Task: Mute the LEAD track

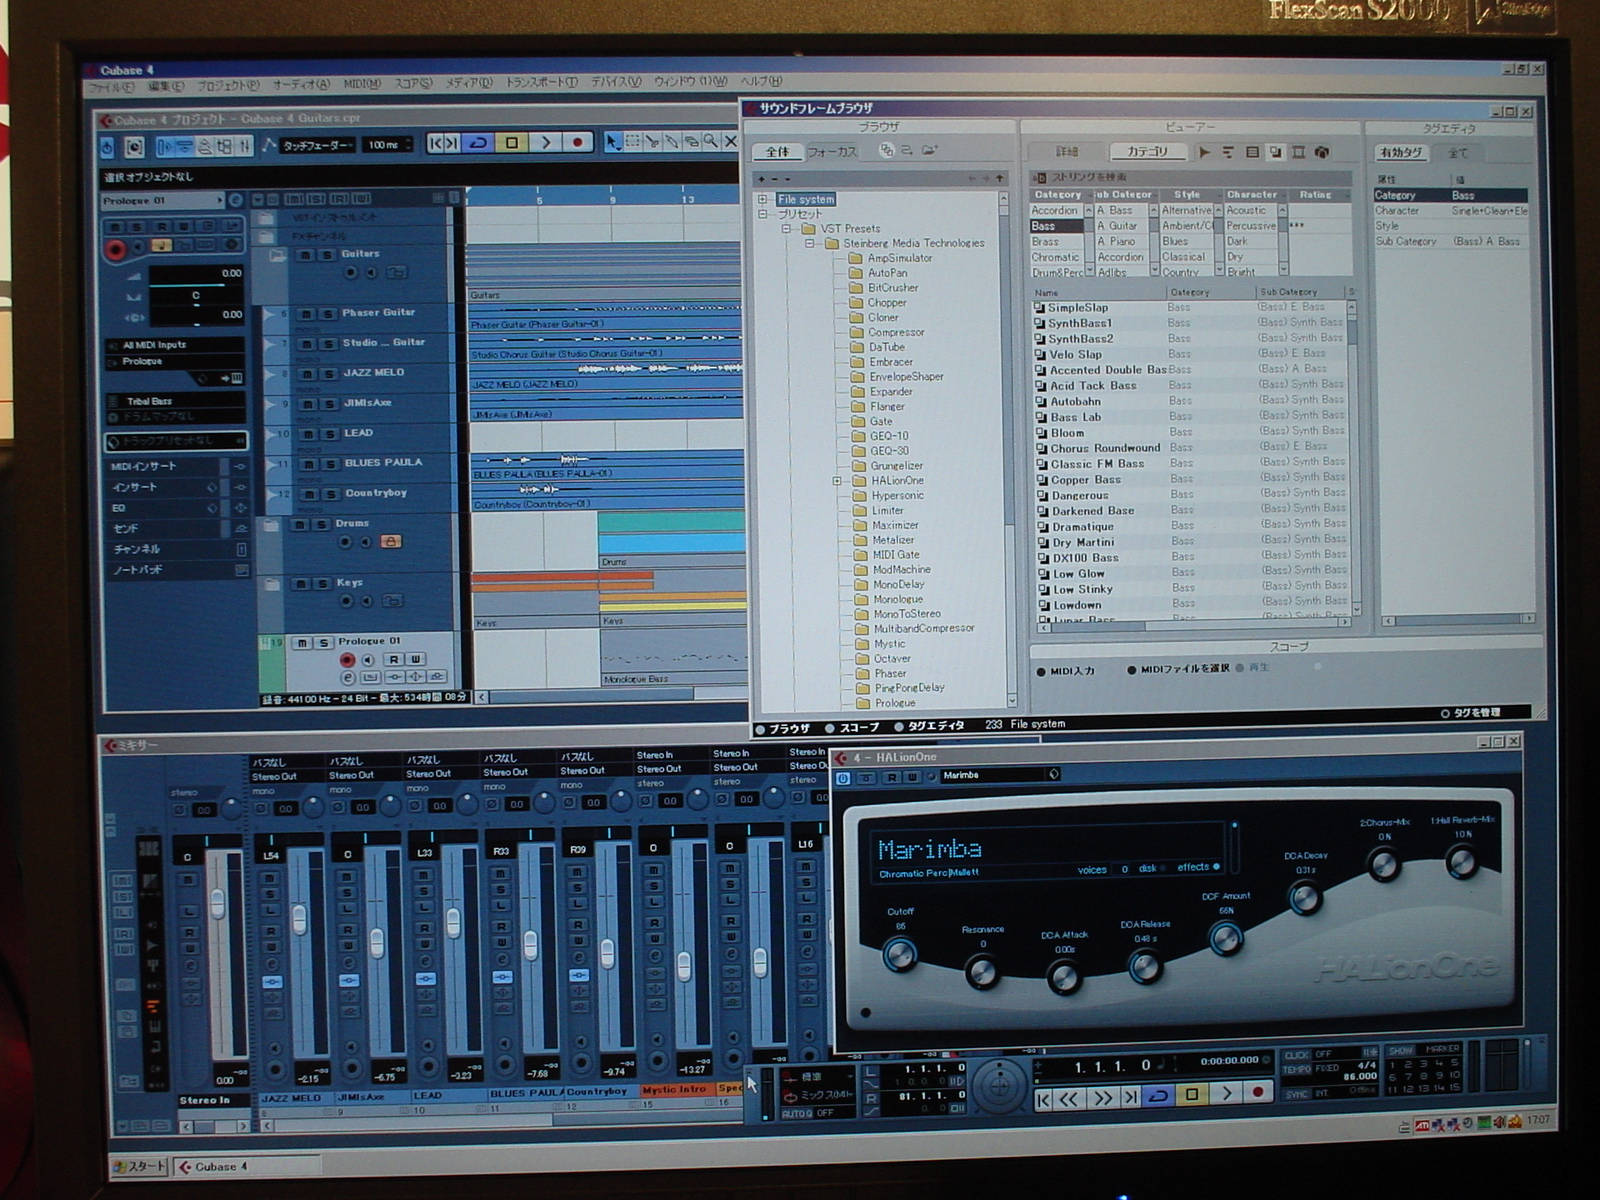Action: point(307,434)
